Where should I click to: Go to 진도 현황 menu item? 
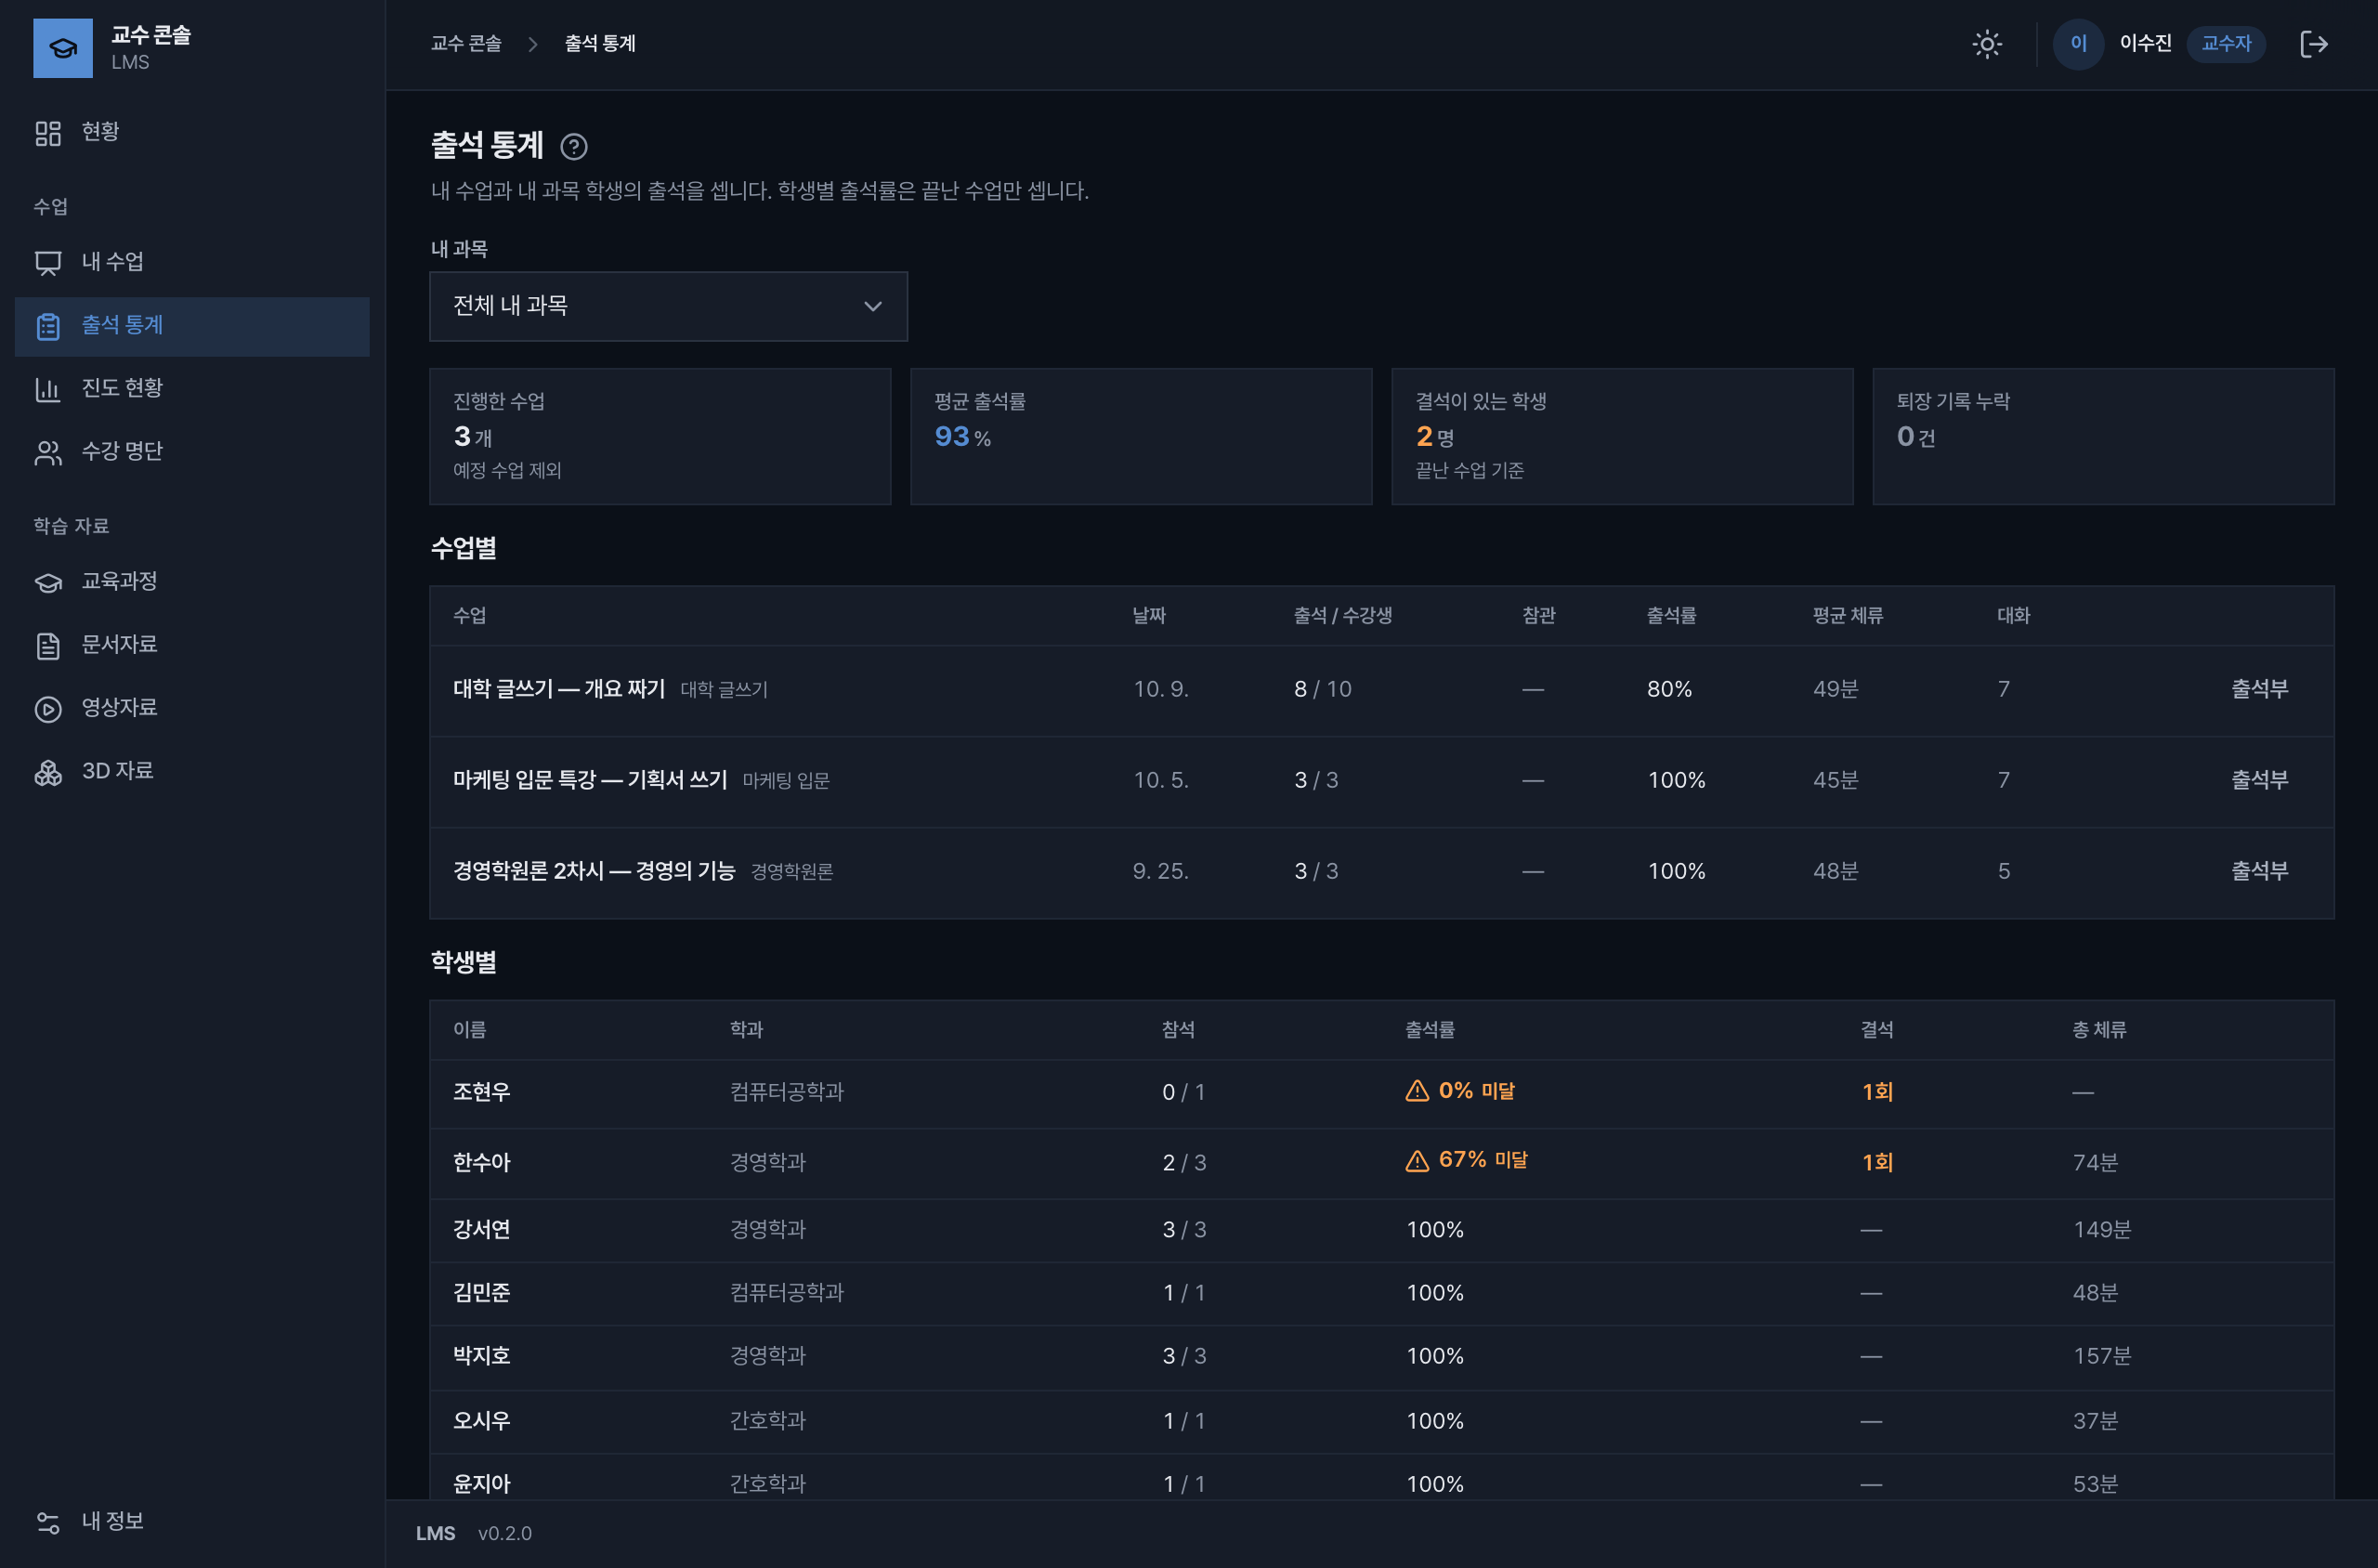(192, 389)
